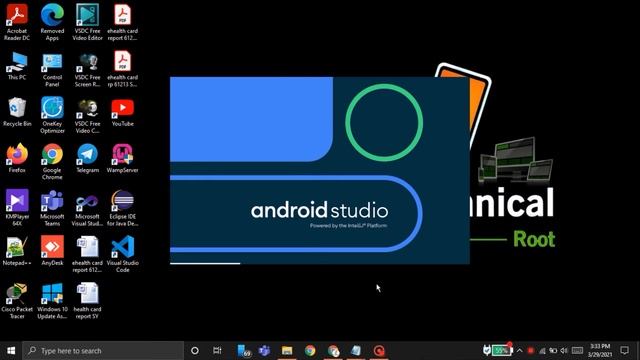Open Acrobat Reader DC desktop shortcut
The height and width of the screenshot is (360, 640).
click(x=17, y=22)
